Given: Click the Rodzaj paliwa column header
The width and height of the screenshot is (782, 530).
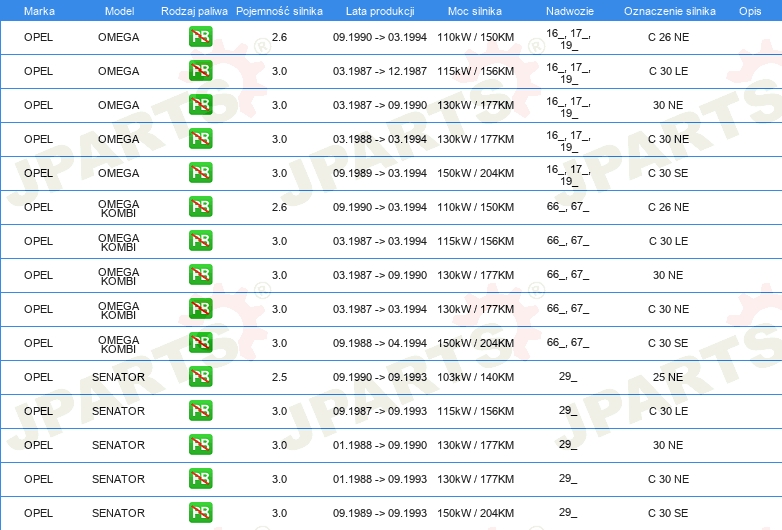Looking at the screenshot, I should point(194,11).
